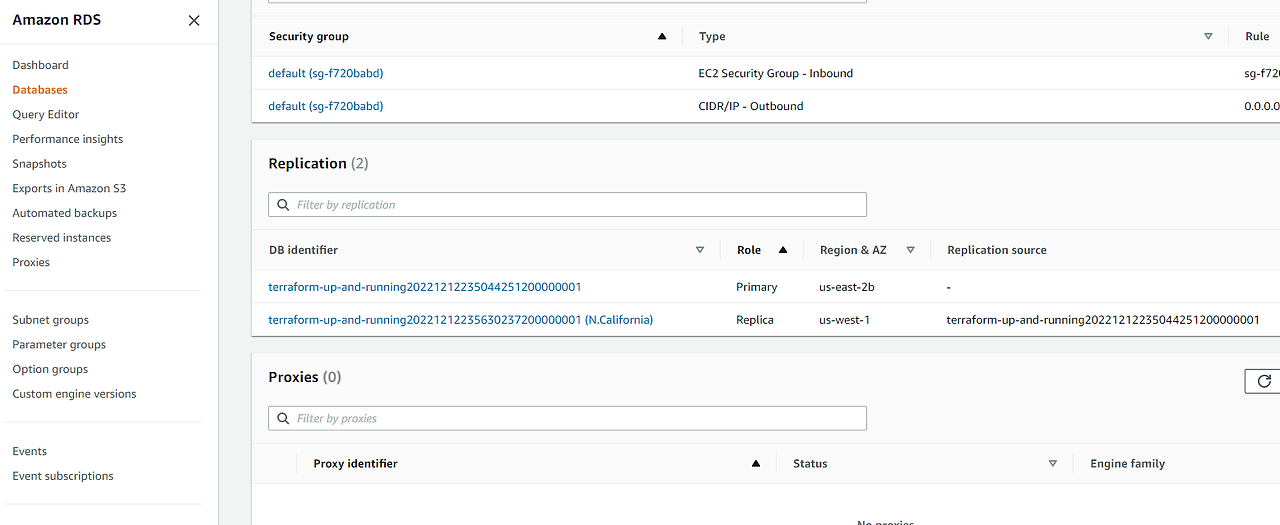
Task: Click the Proxies (0) section heading
Action: tap(305, 377)
